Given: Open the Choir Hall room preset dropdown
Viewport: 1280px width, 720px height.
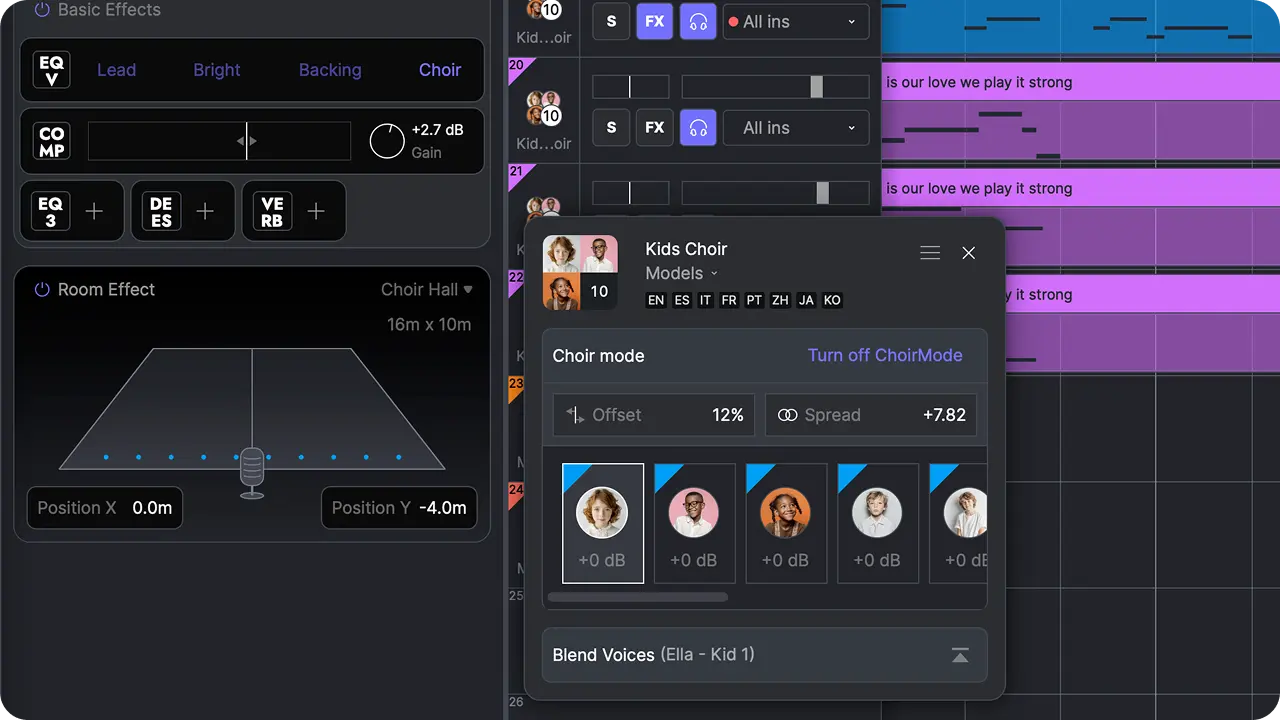Looking at the screenshot, I should [x=427, y=289].
